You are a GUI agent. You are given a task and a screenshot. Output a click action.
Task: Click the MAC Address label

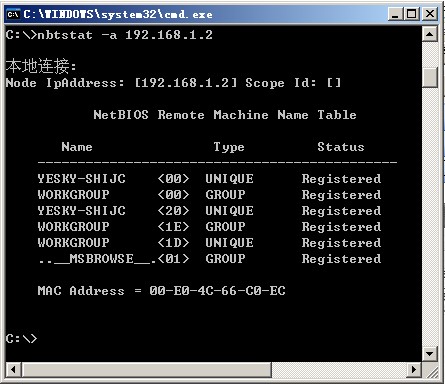click(81, 291)
